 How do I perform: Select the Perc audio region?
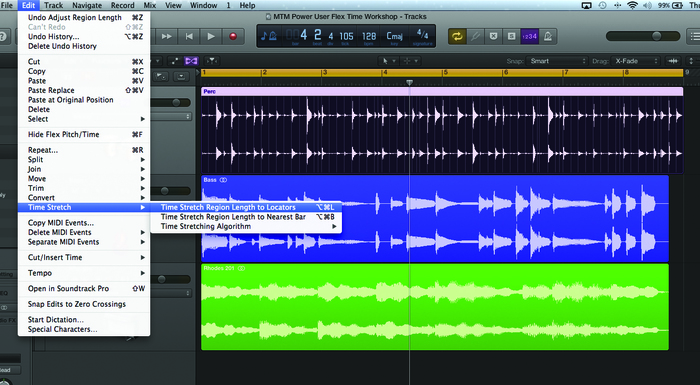pos(442,130)
